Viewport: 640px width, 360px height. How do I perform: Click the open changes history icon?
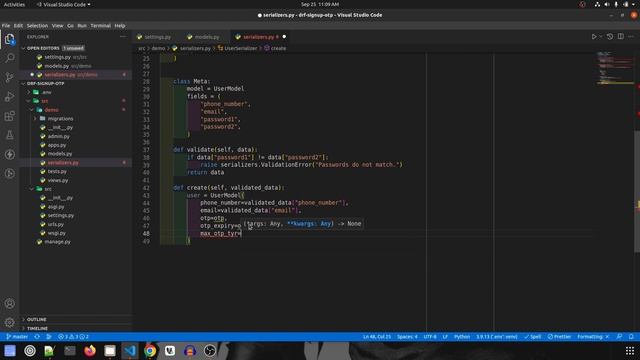(x=609, y=37)
